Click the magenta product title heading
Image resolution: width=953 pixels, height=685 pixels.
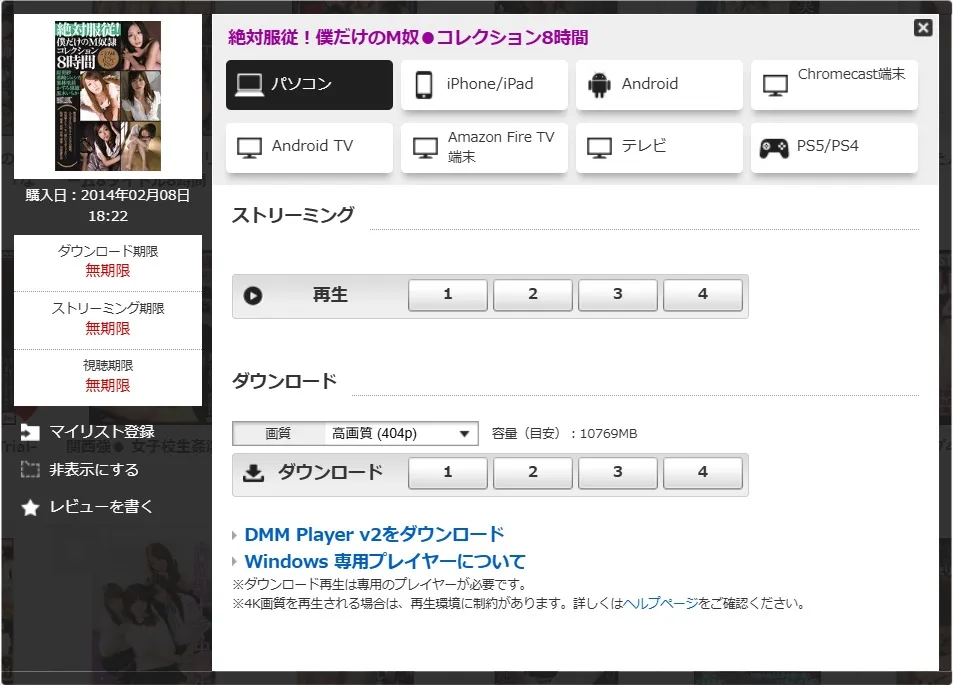point(408,38)
